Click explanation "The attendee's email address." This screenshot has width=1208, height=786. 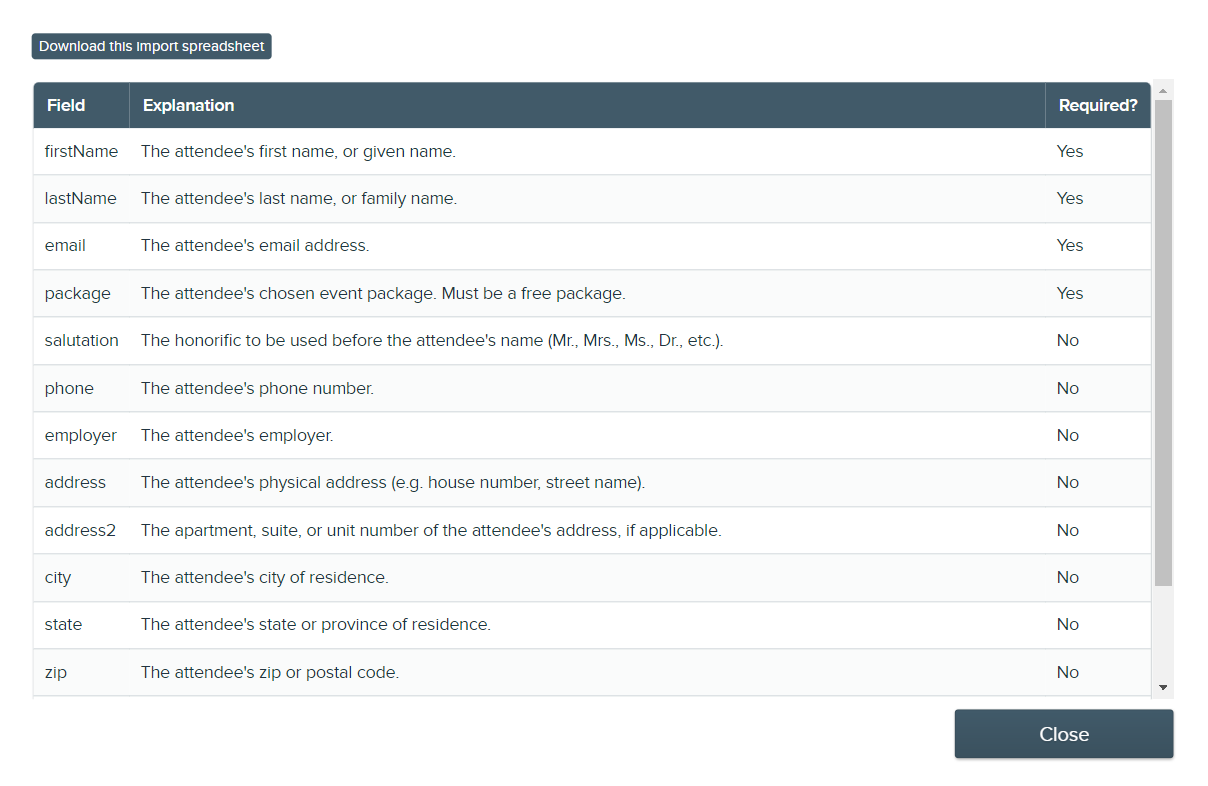tap(255, 246)
